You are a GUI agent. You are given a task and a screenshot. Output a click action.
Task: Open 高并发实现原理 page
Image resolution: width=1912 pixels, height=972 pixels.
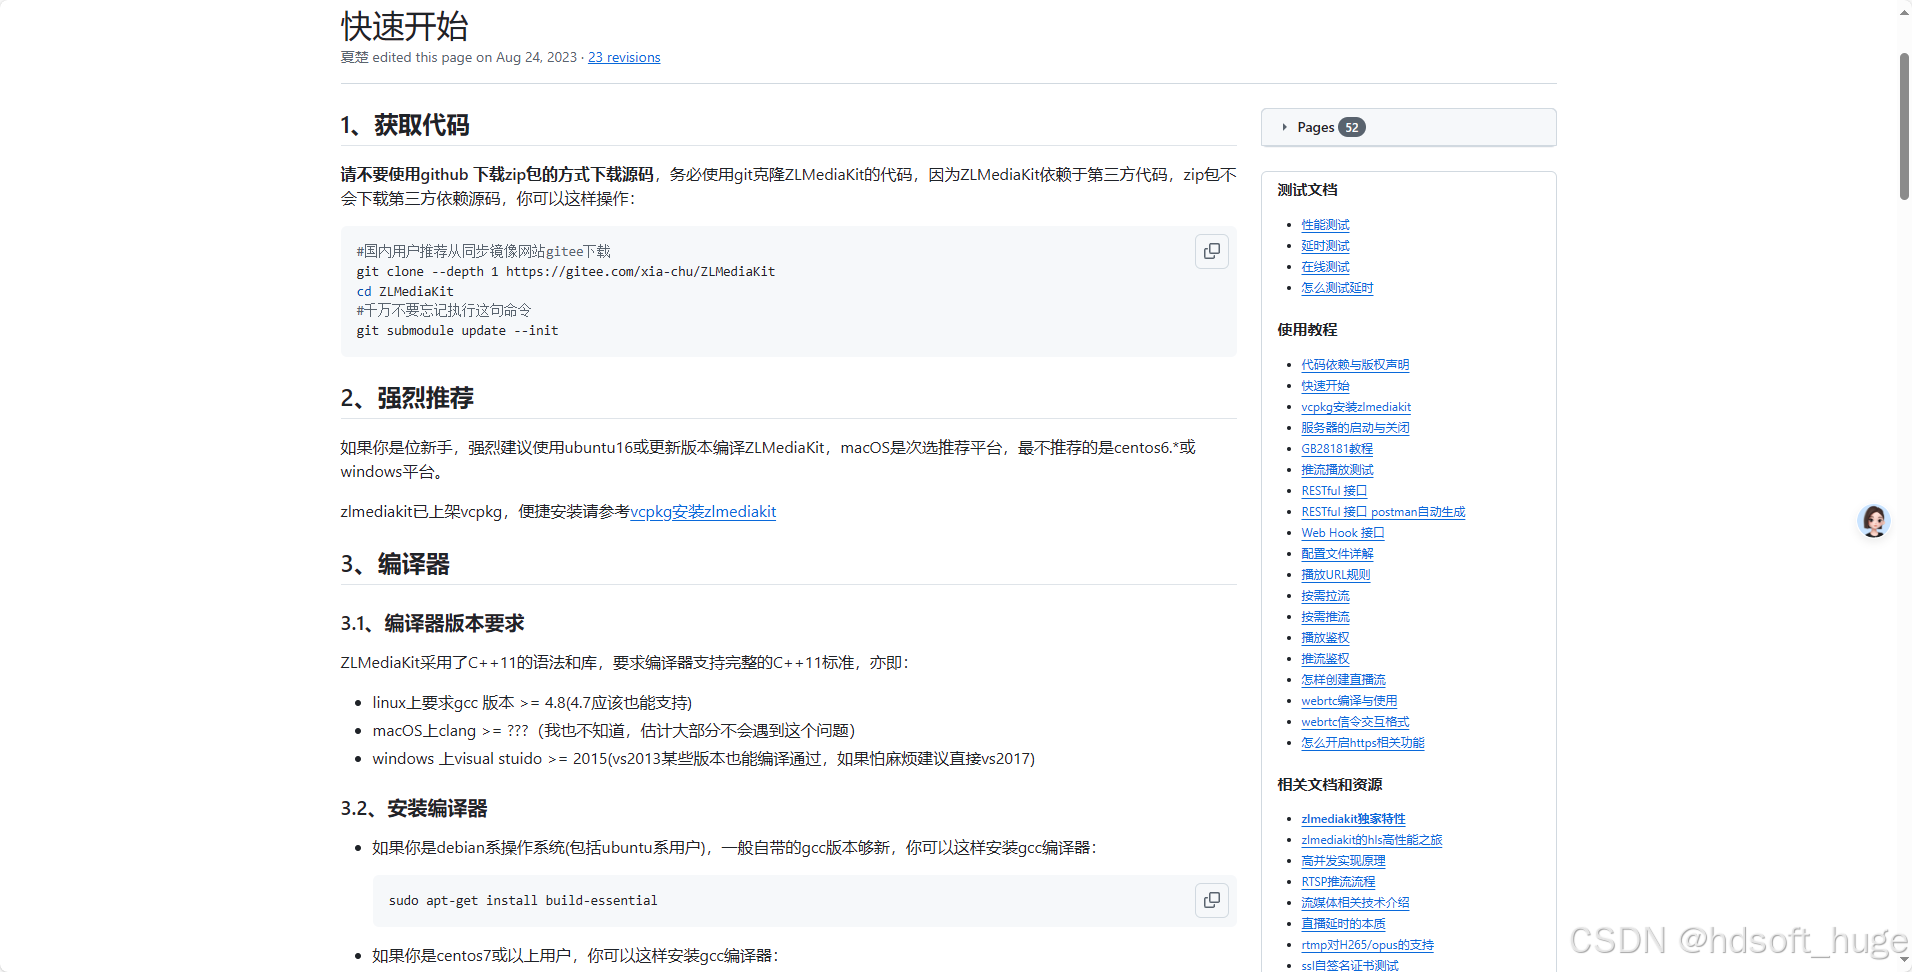click(x=1343, y=861)
